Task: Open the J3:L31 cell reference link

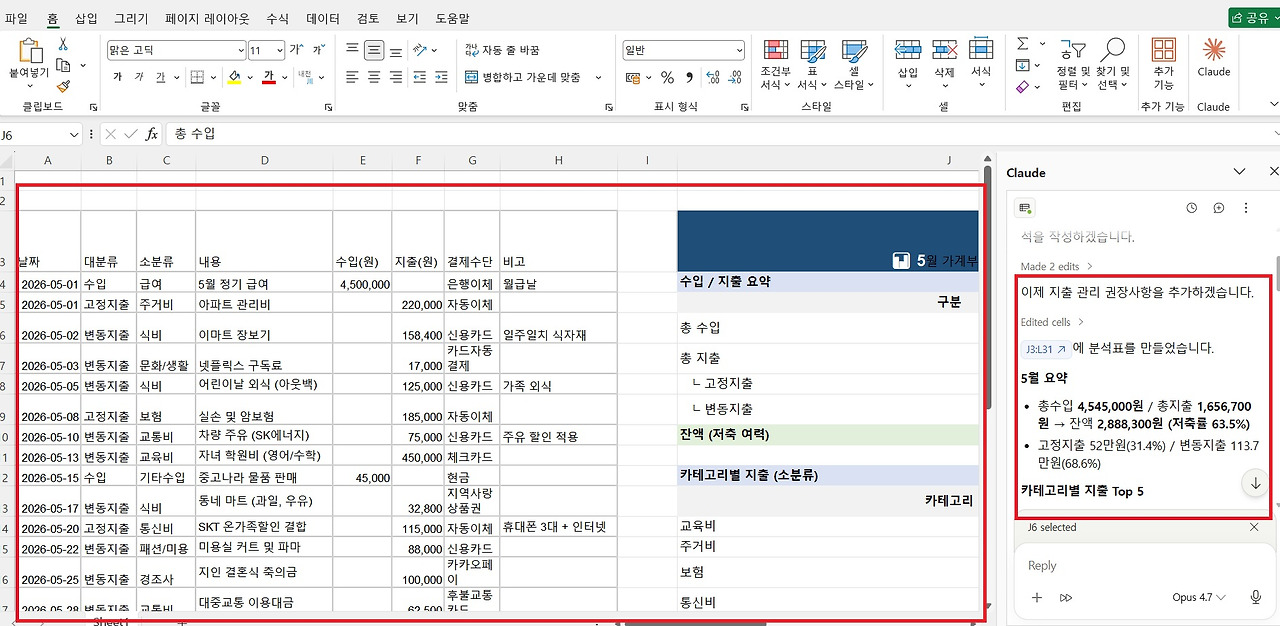Action: [1046, 349]
